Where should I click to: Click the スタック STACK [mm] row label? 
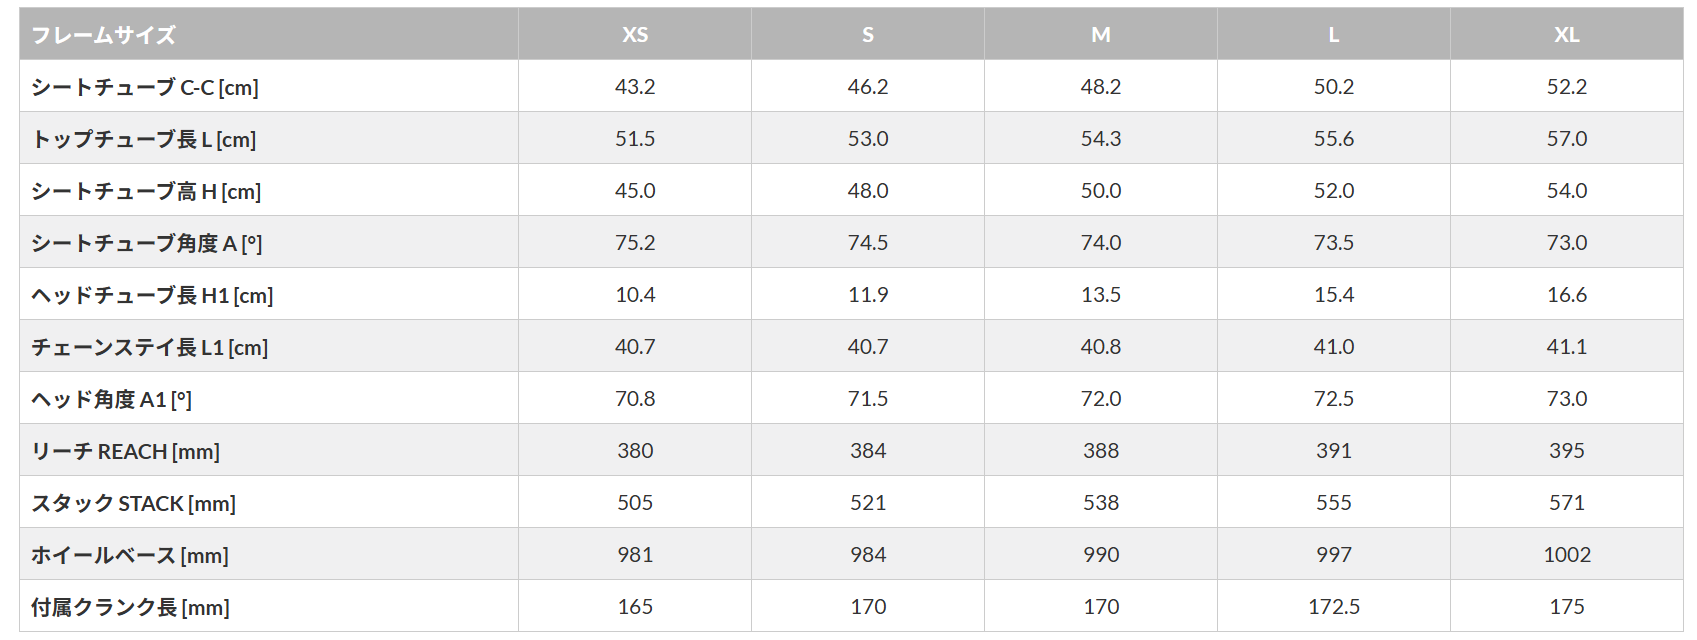134,504
